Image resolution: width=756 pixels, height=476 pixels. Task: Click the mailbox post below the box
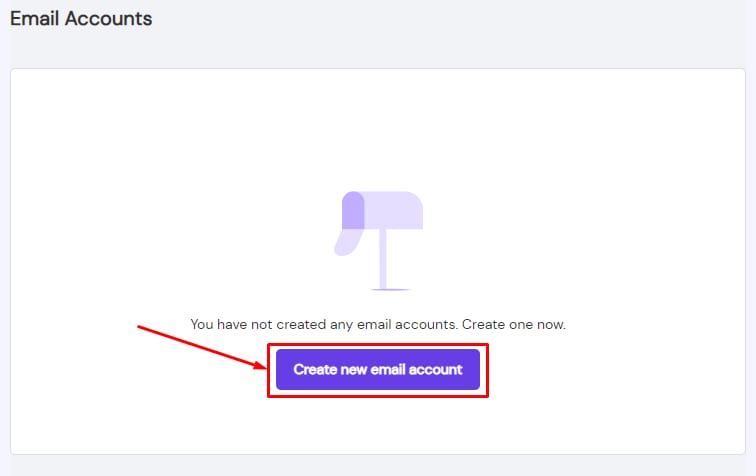coord(382,258)
